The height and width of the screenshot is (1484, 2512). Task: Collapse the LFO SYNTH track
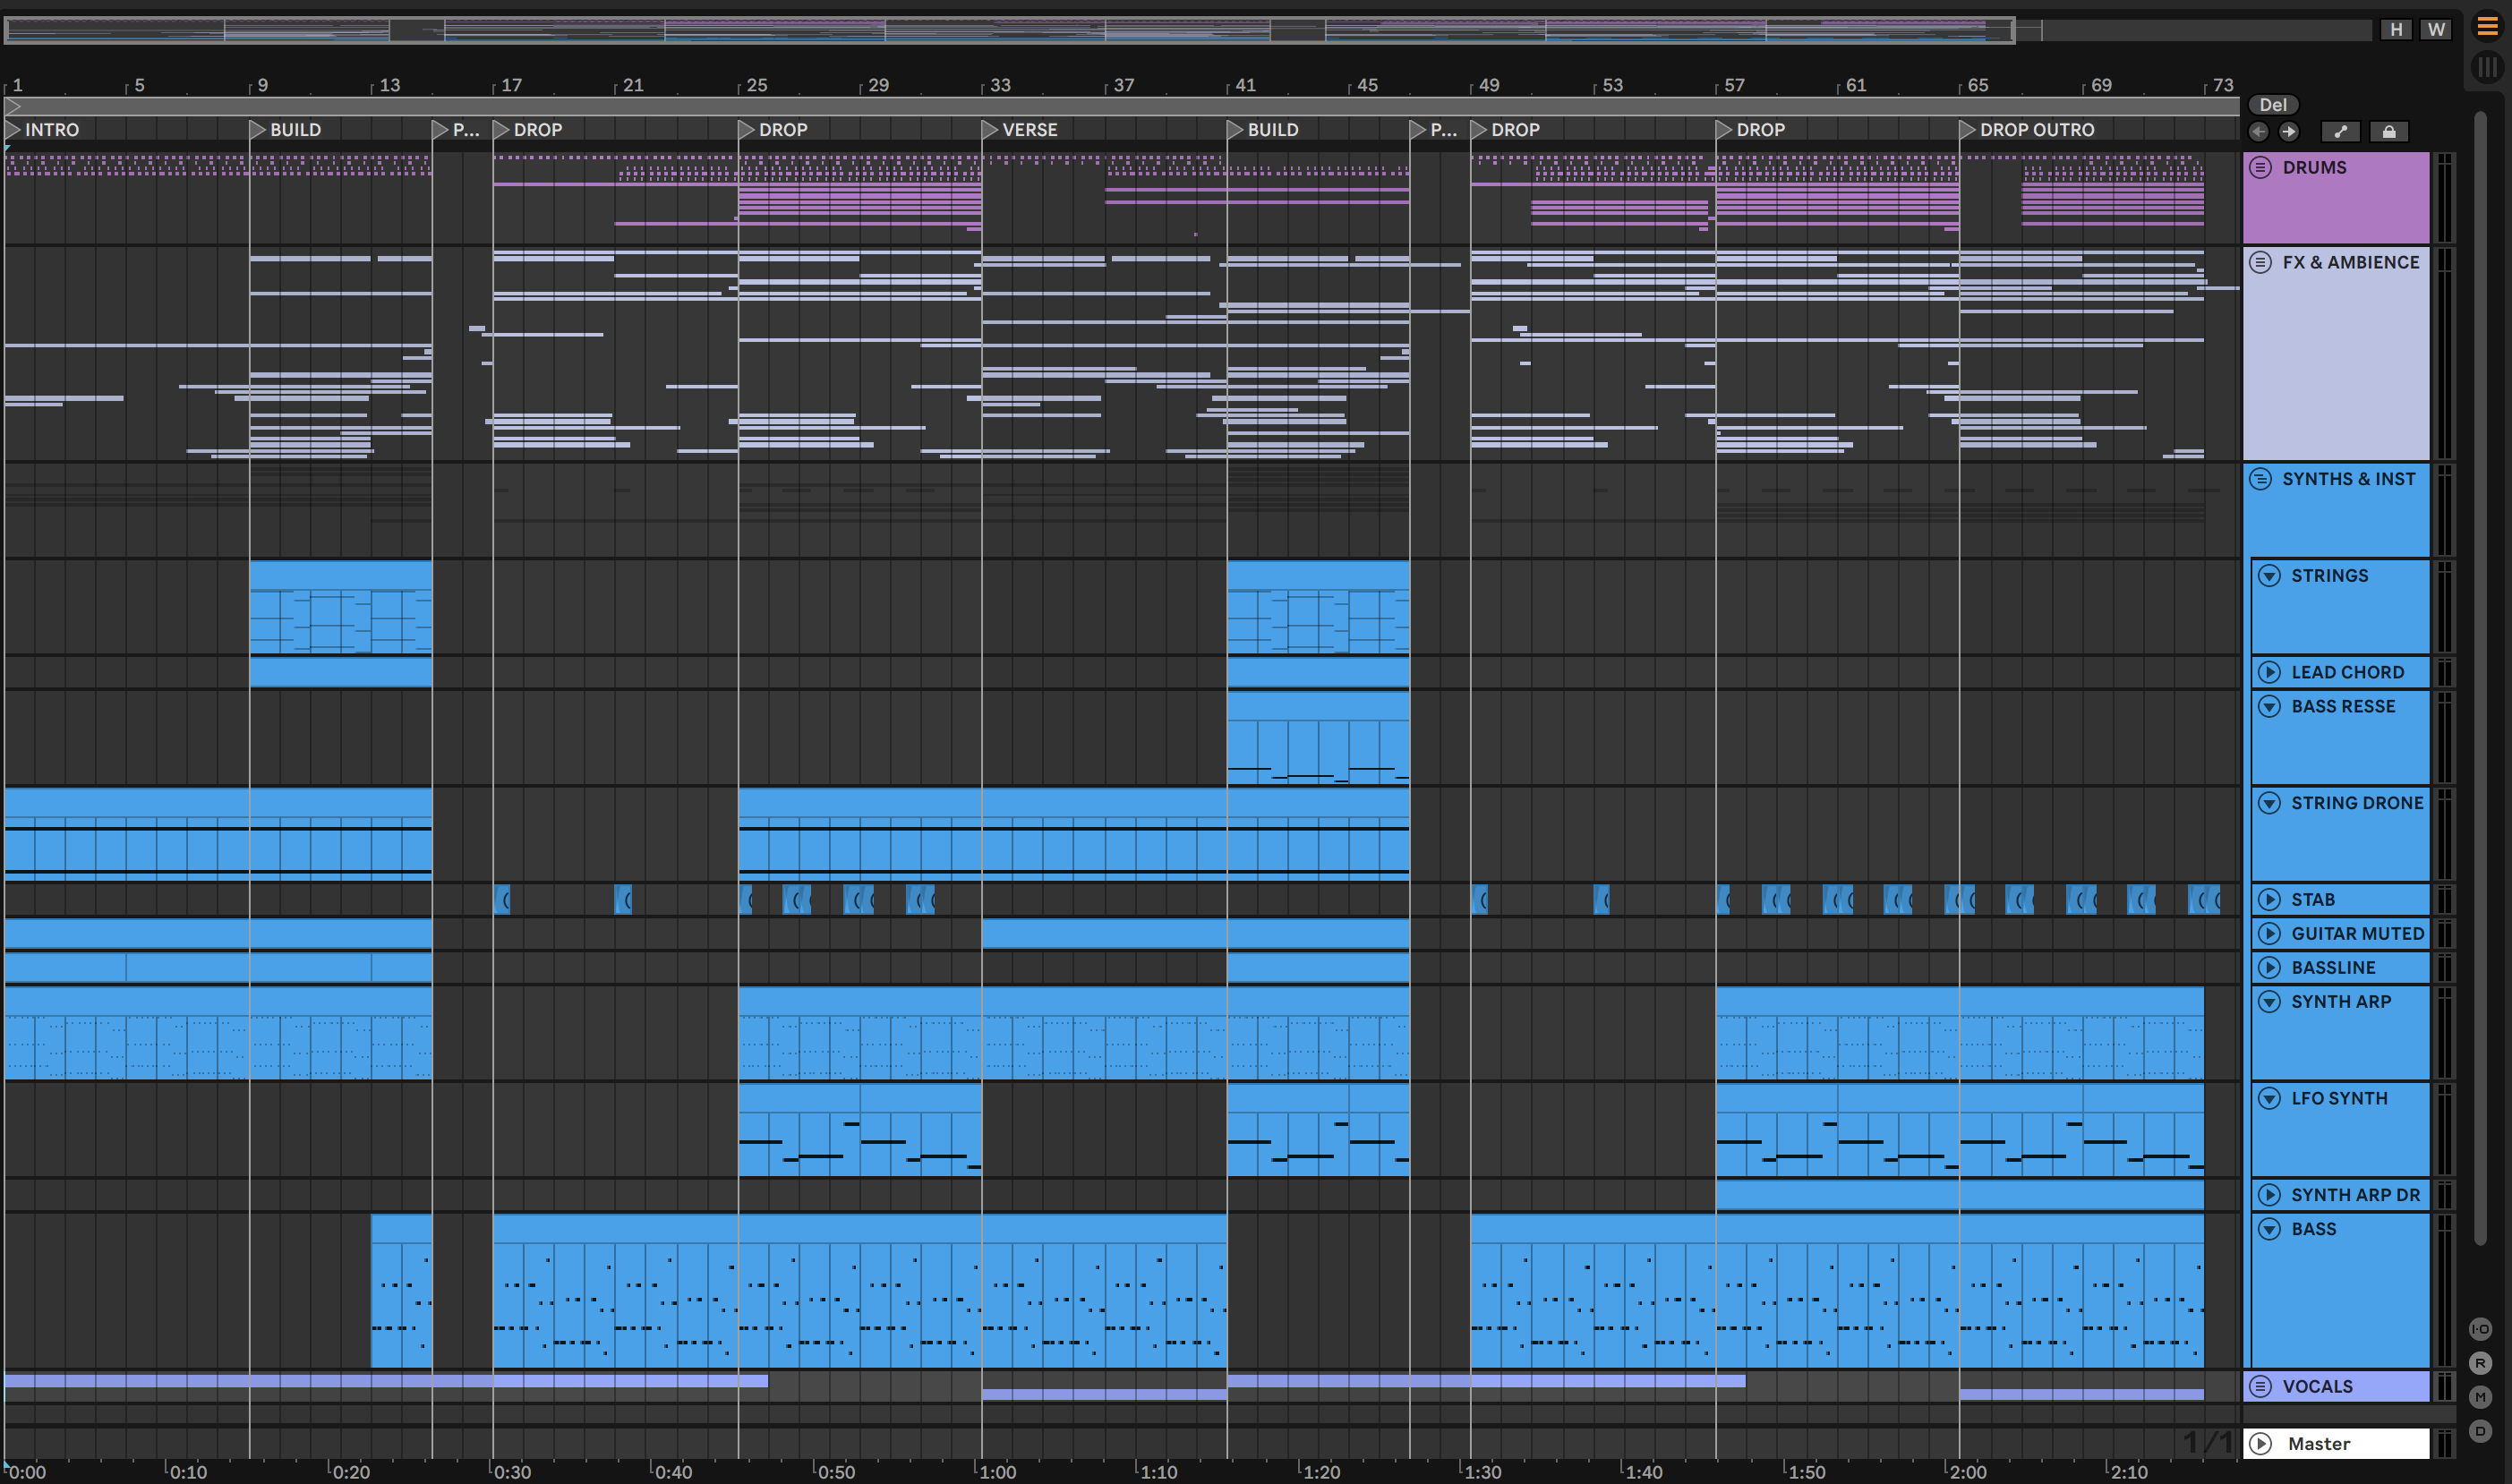tap(2270, 1098)
